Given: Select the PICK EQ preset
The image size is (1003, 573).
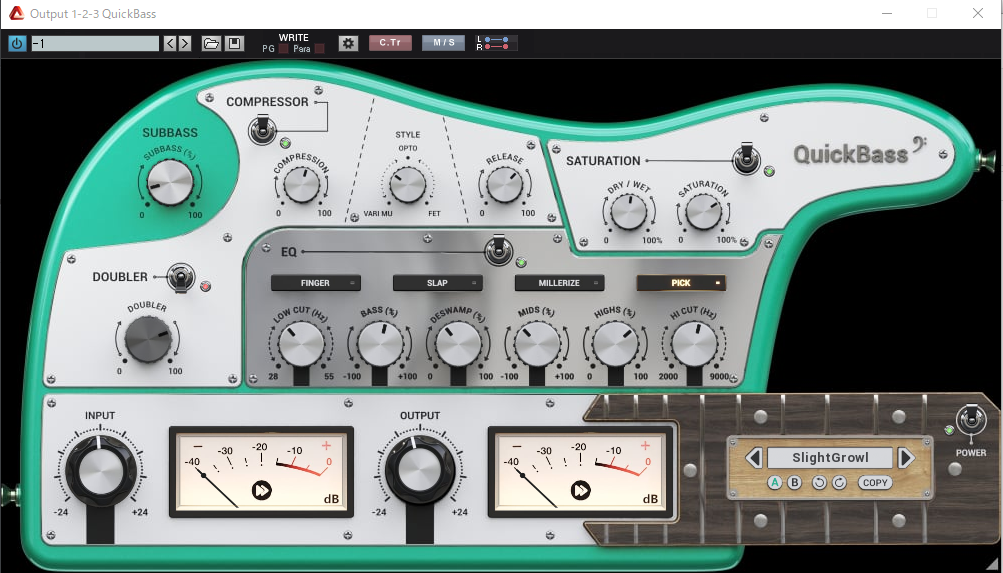Looking at the screenshot, I should pyautogui.click(x=681, y=283).
